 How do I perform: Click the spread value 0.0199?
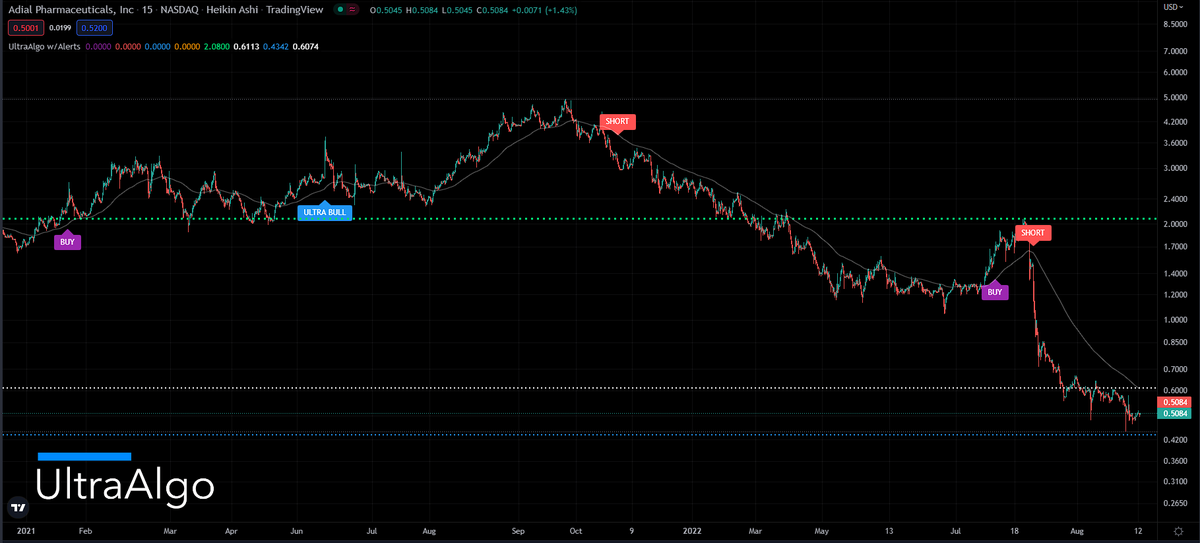[x=58, y=28]
